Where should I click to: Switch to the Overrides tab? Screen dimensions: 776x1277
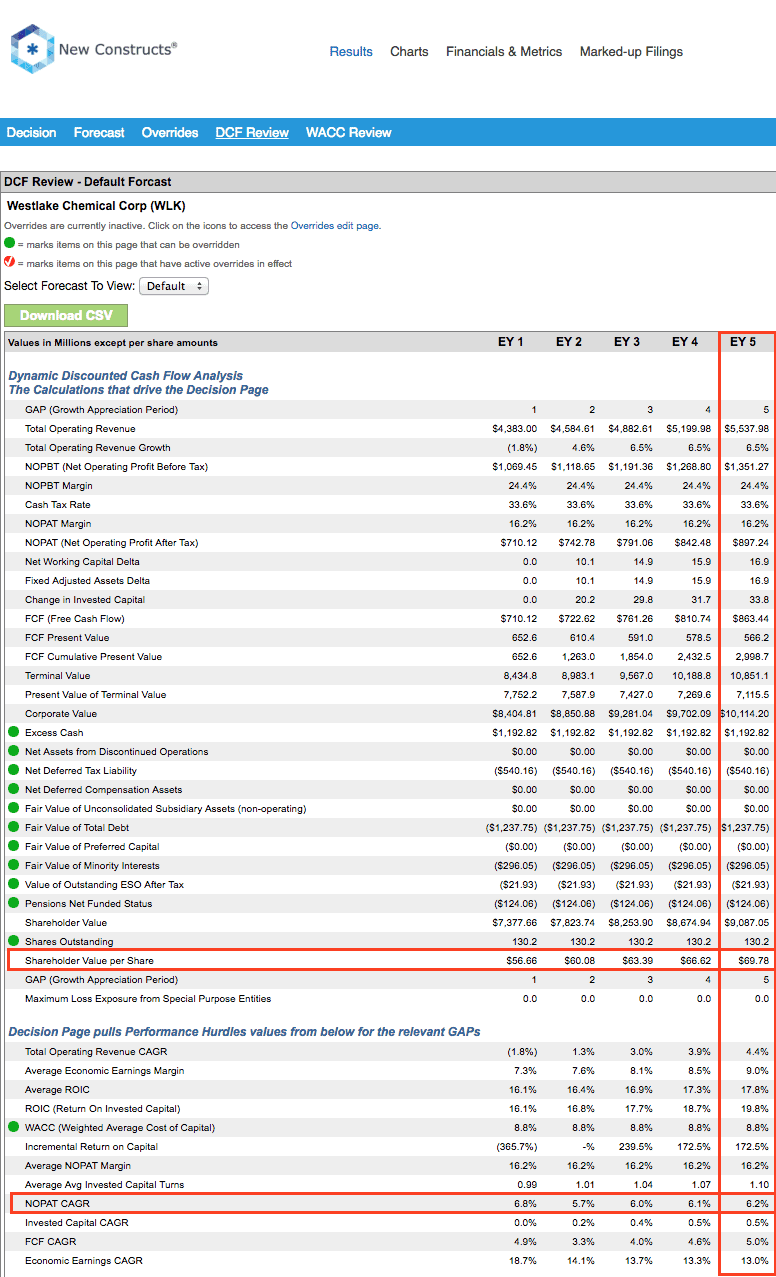(170, 132)
